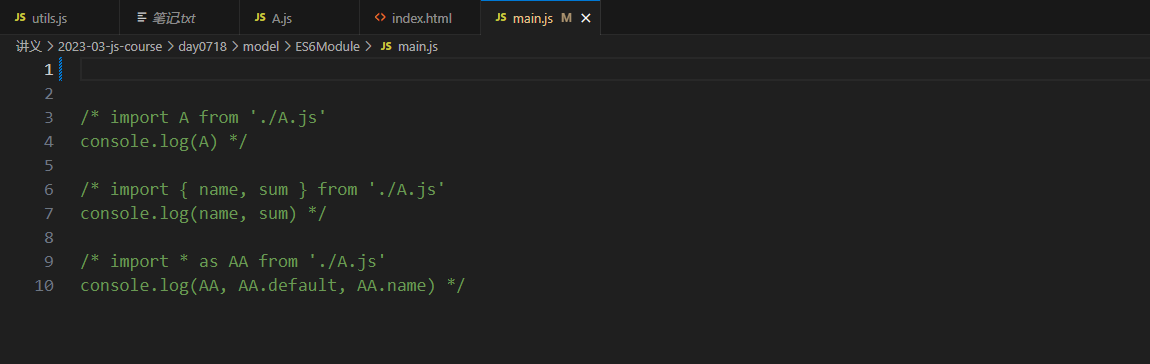Click line number 6 in gutter
This screenshot has height=364, width=1150.
coord(49,189)
